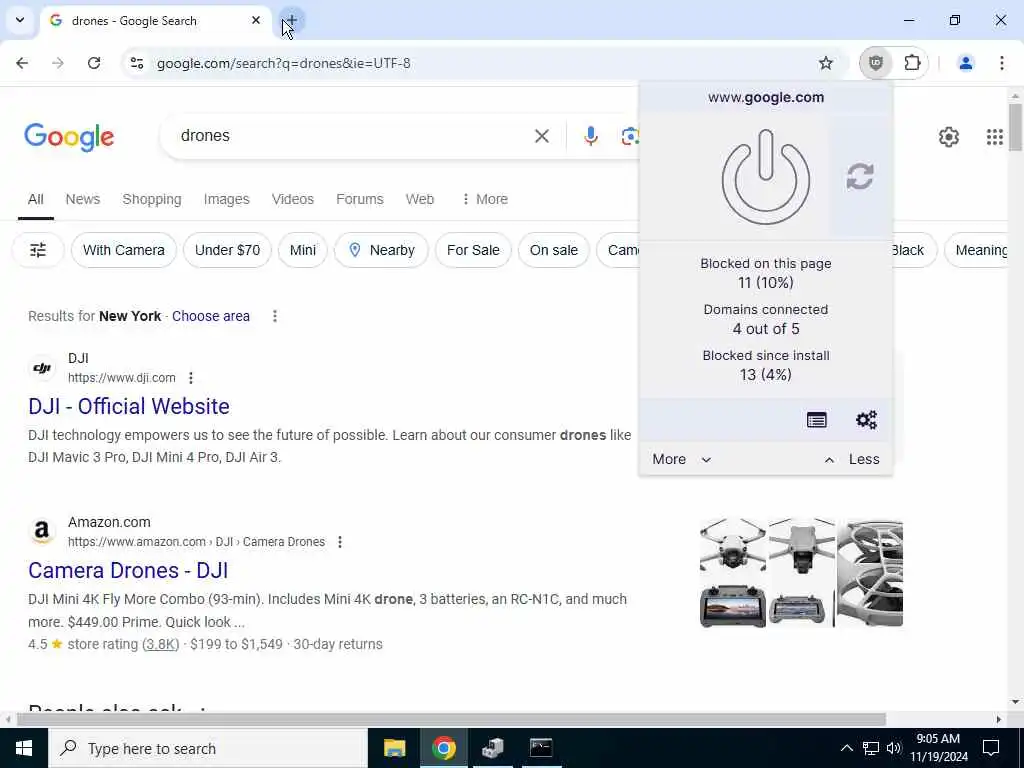Image resolution: width=1024 pixels, height=768 pixels.
Task: Click the Google logo
Action: tap(69, 137)
